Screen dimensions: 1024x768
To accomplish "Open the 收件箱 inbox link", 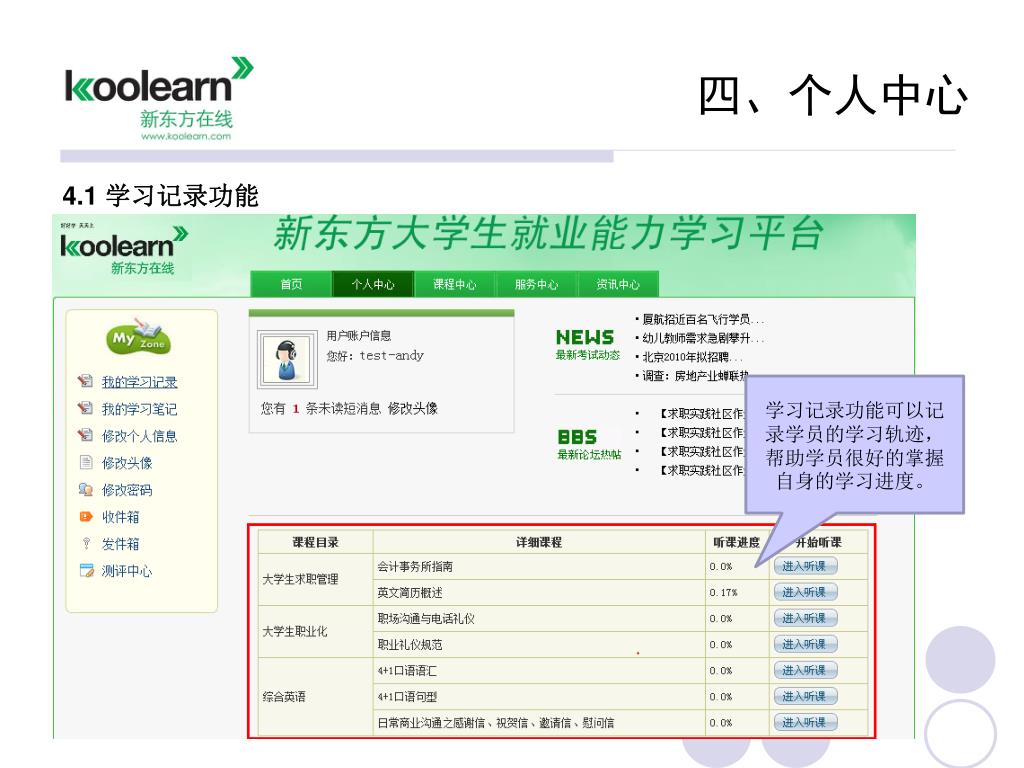I will coord(120,517).
